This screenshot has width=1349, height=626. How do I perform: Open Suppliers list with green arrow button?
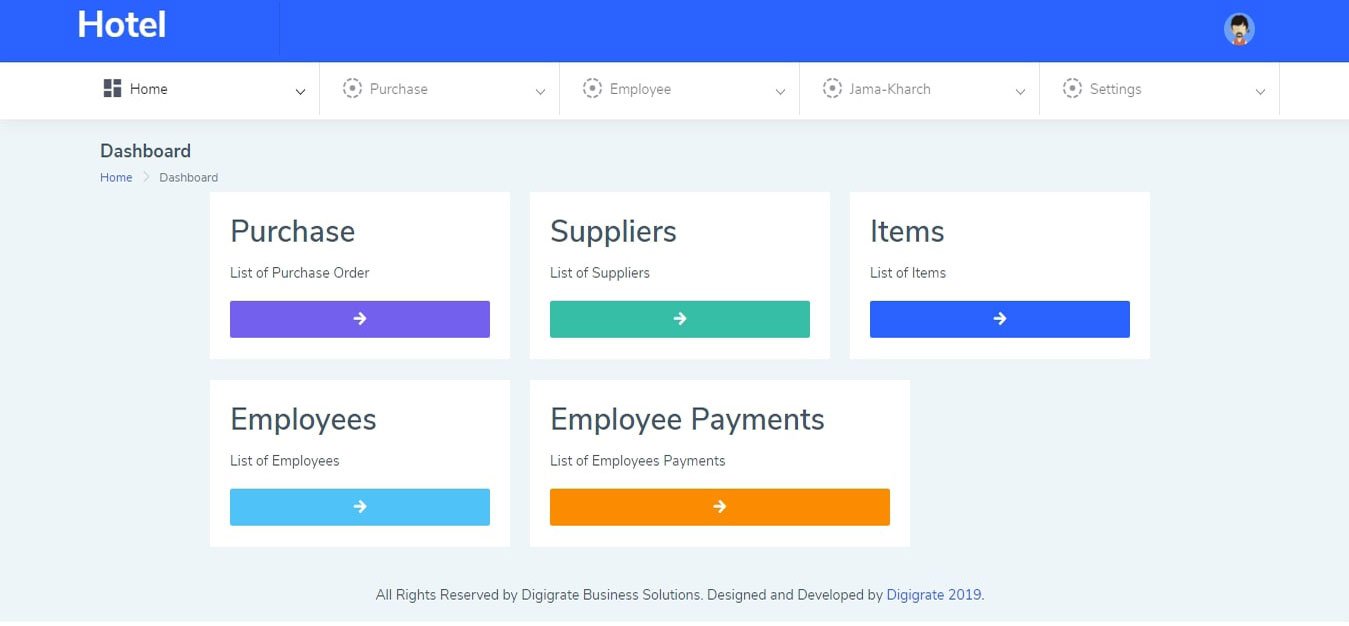point(680,319)
